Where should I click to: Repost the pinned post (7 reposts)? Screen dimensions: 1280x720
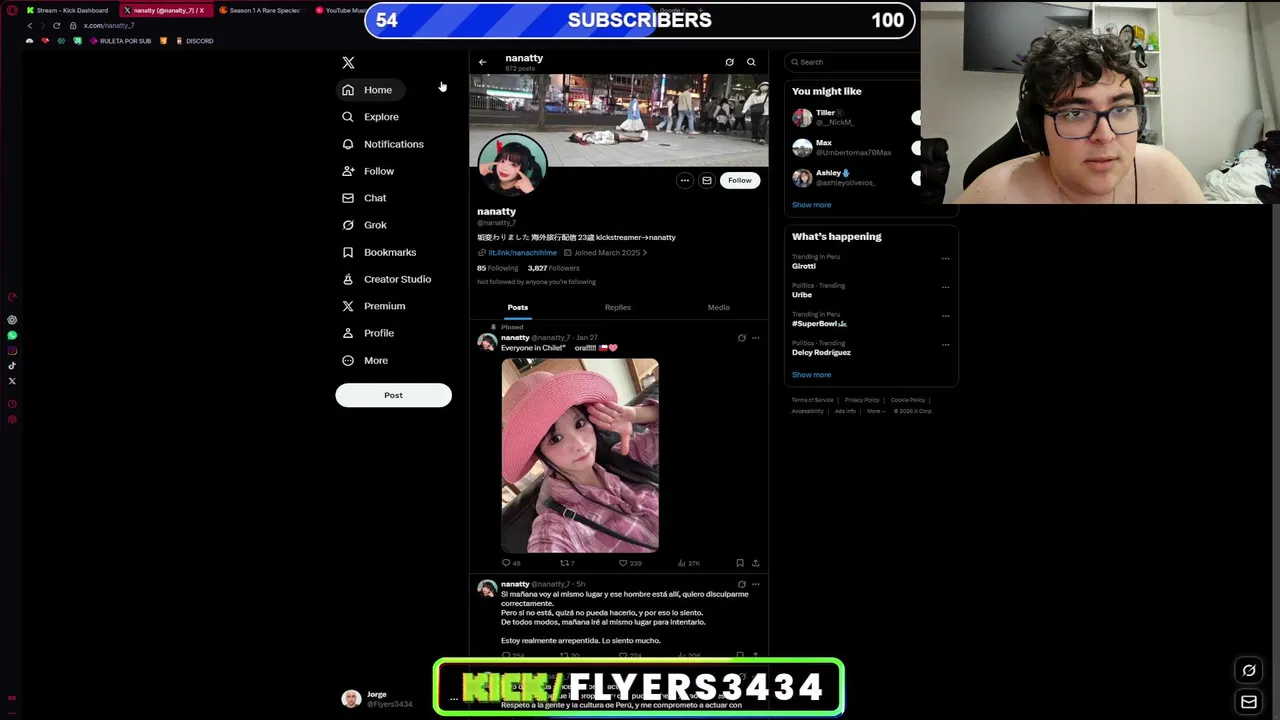point(567,563)
